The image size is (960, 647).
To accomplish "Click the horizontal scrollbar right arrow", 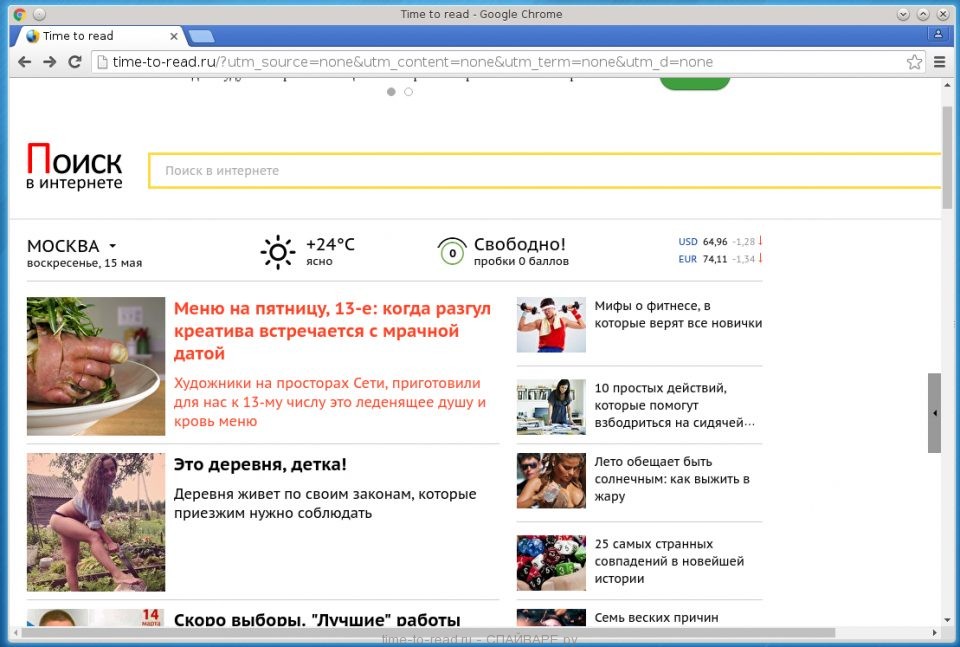I will pyautogui.click(x=935, y=632).
